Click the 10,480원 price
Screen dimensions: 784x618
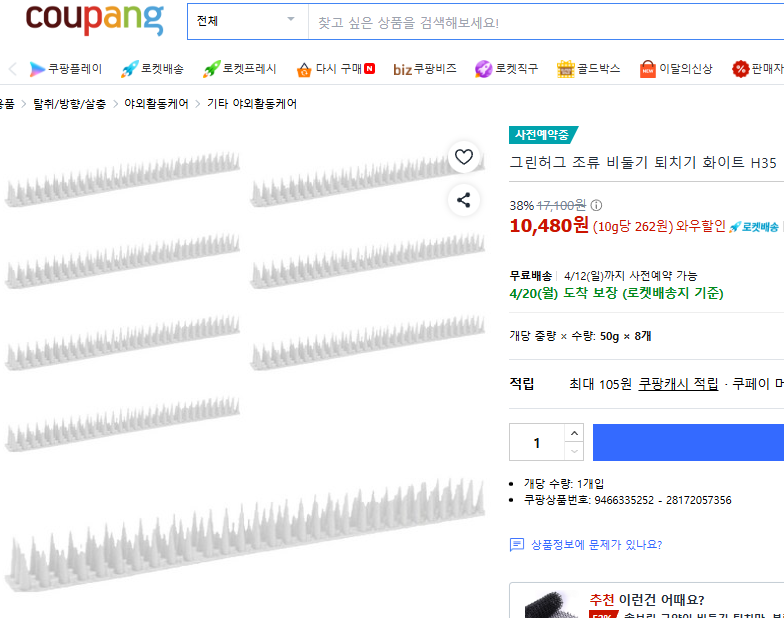pos(548,226)
